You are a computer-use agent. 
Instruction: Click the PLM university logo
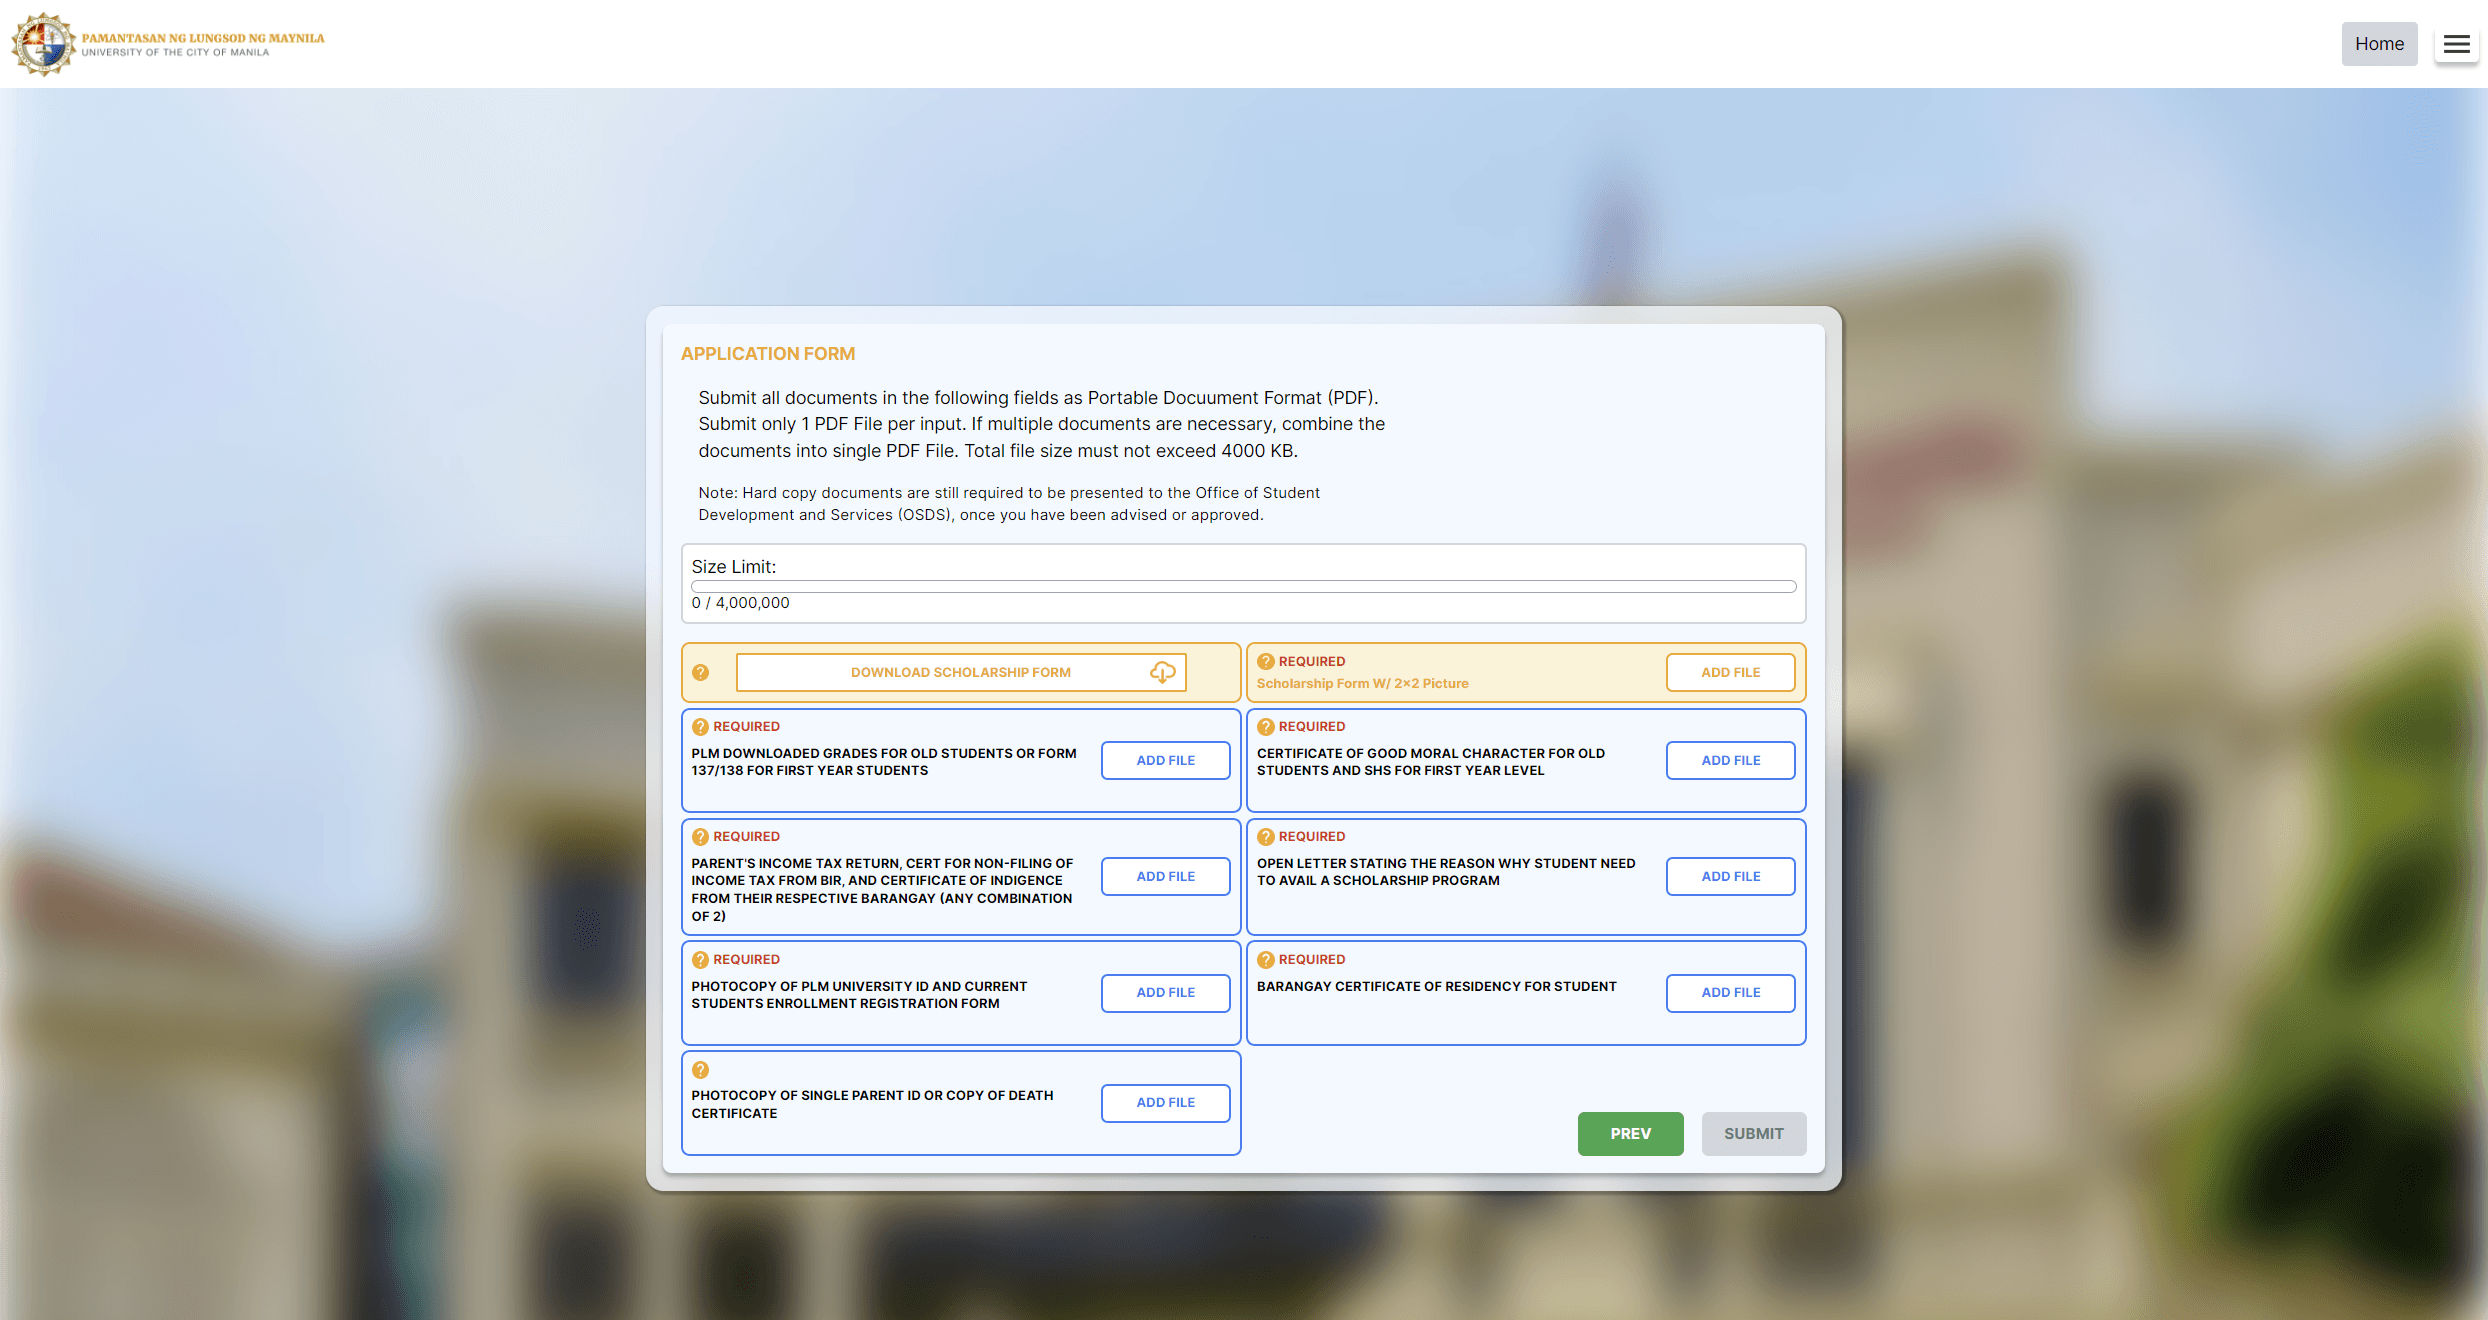tap(44, 44)
